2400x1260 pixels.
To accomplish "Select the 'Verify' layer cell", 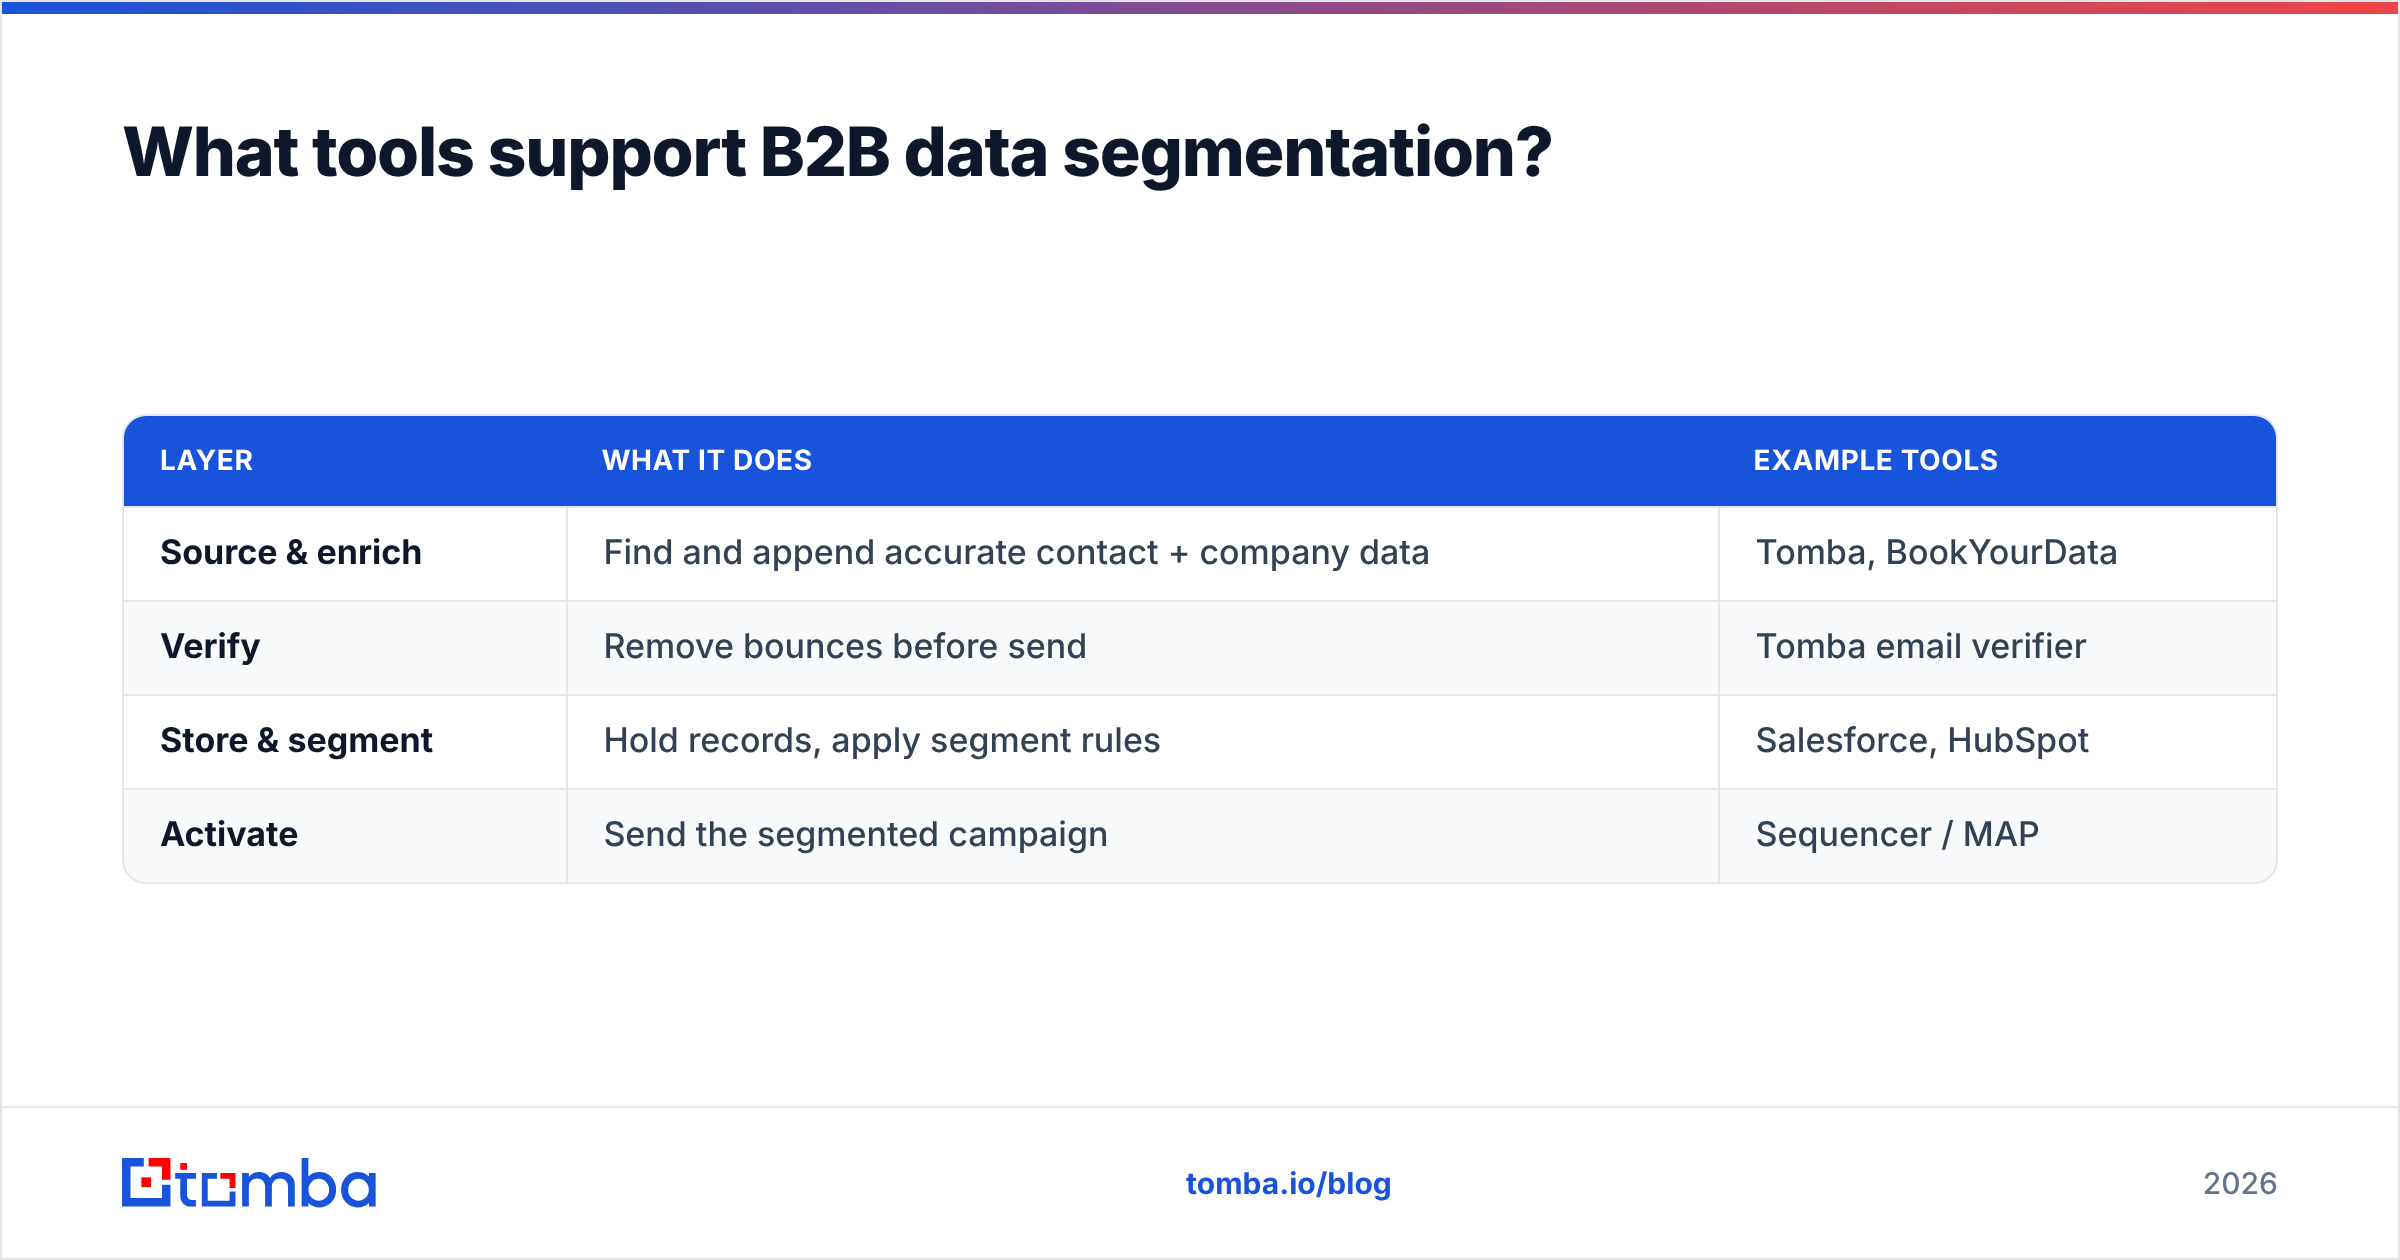I will point(345,647).
